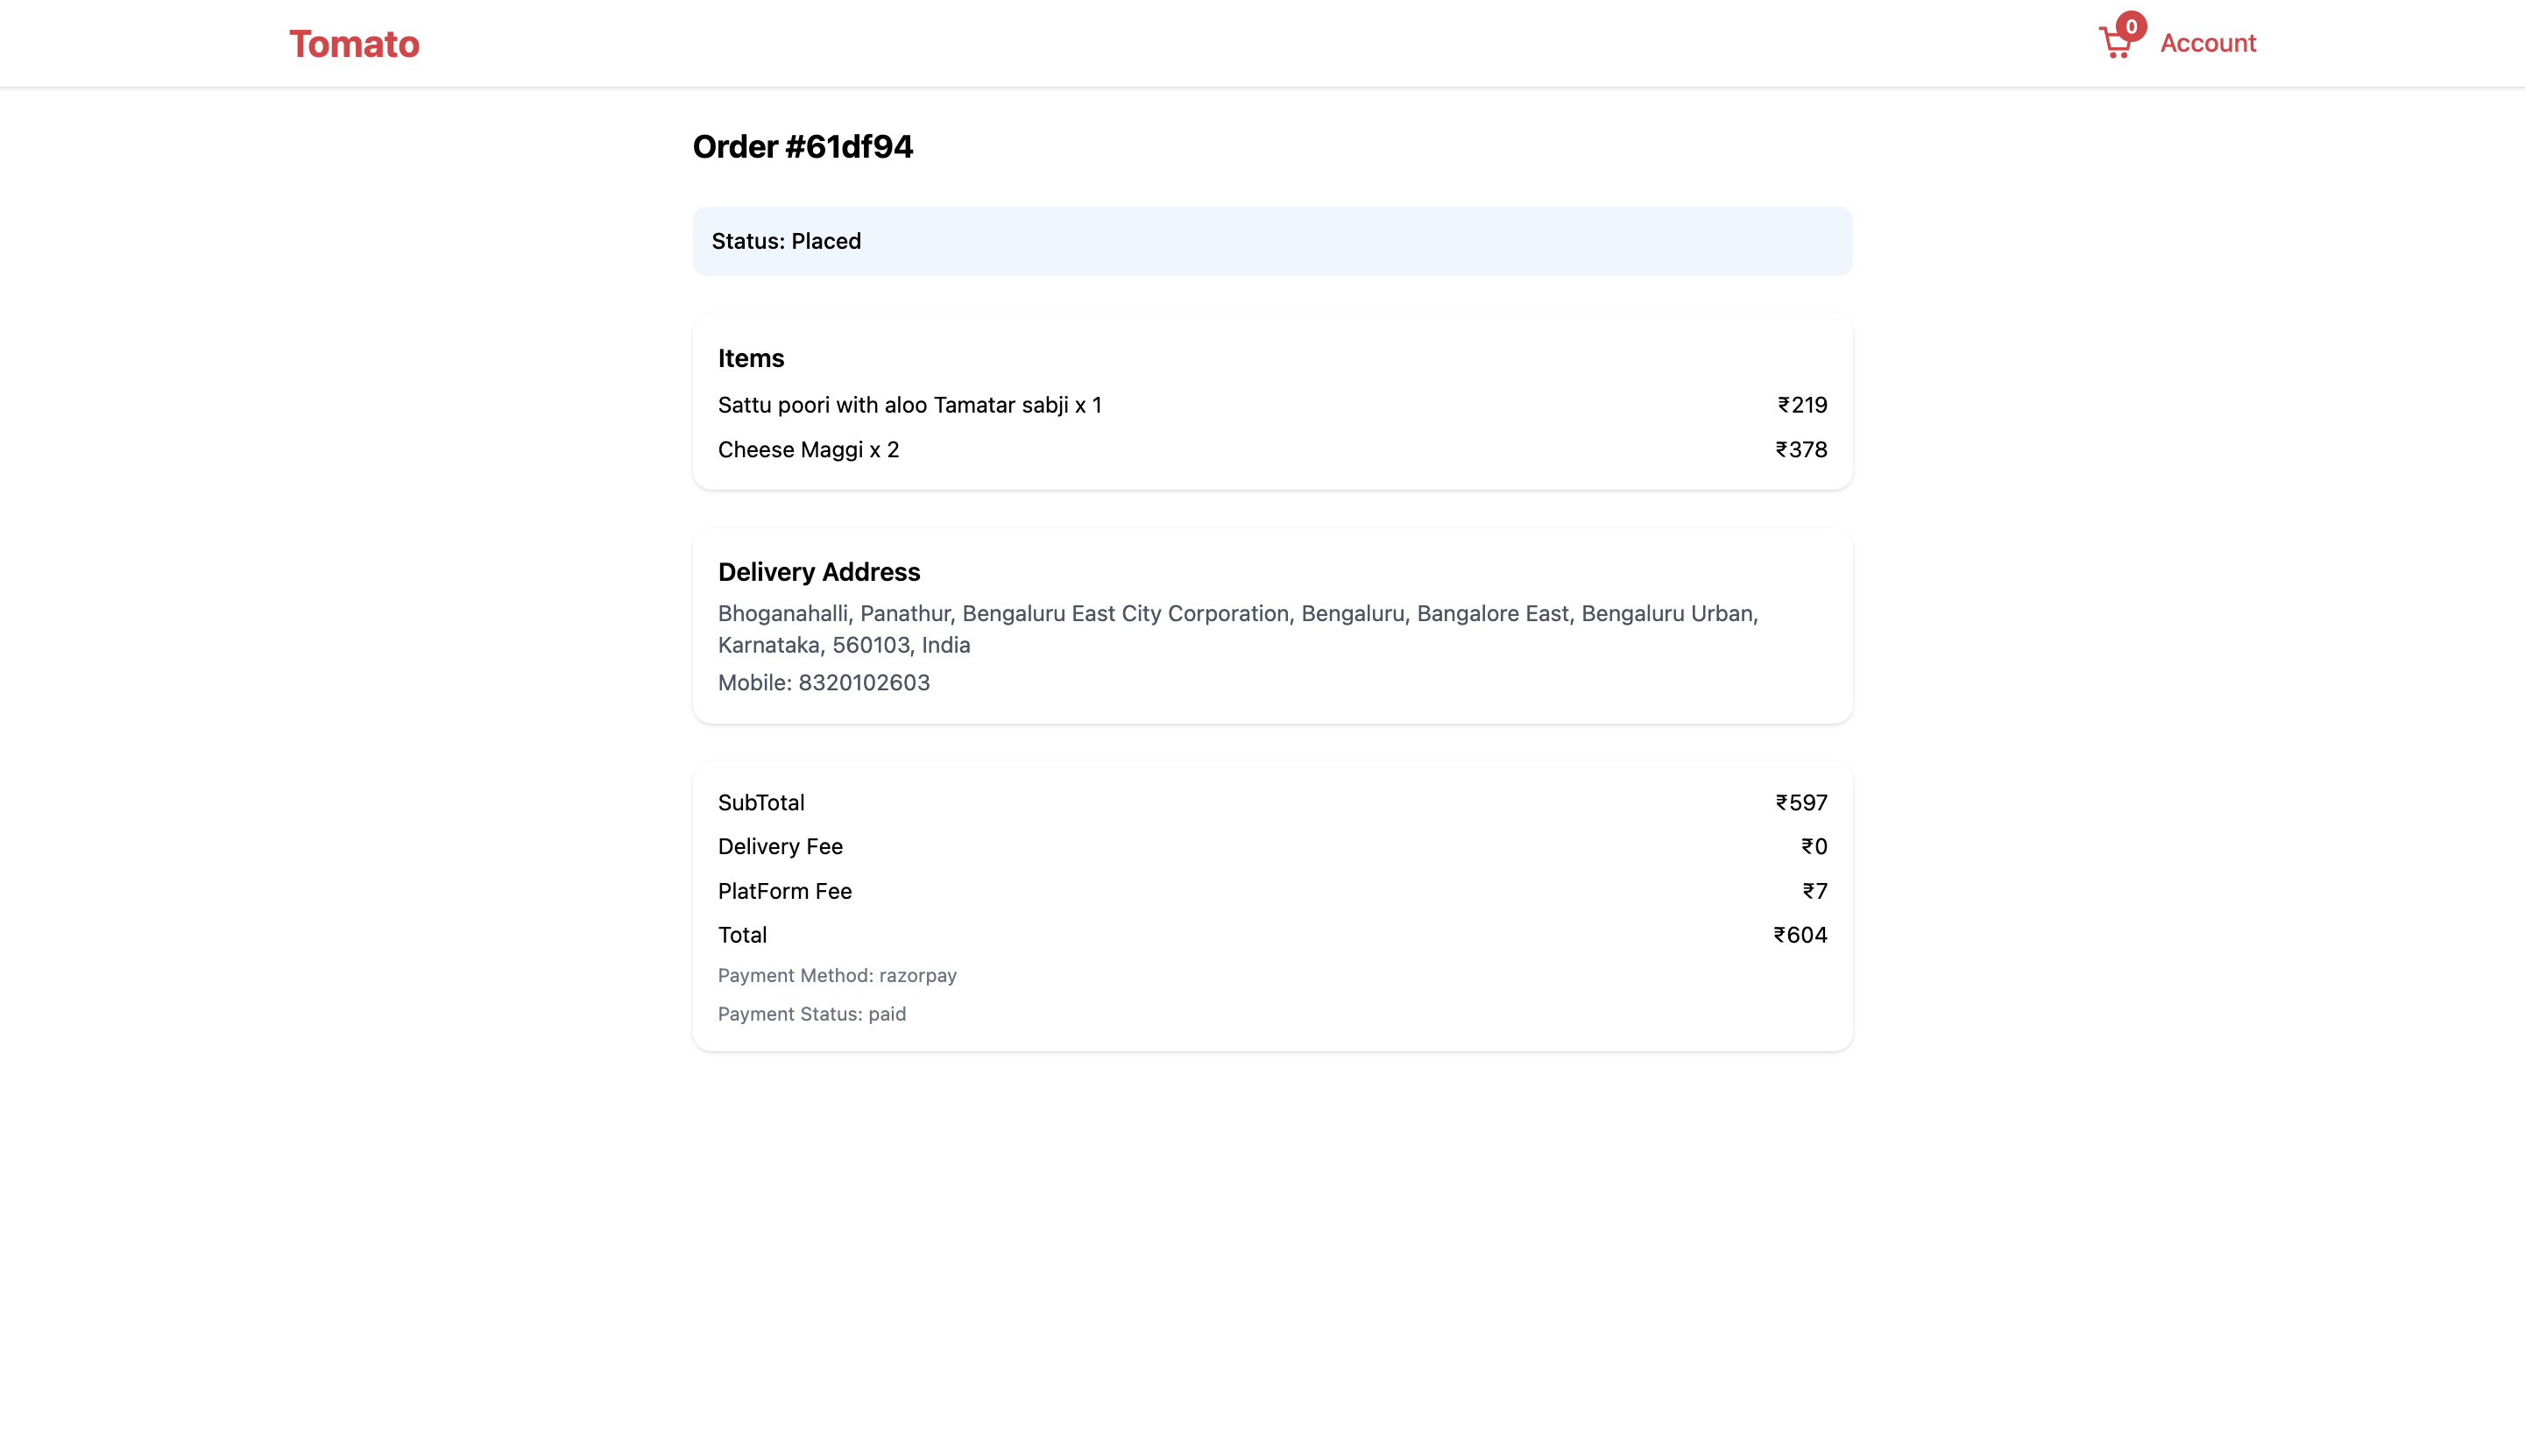This screenshot has height=1456, width=2525.
Task: Click the ₹378 item price
Action: click(x=1801, y=450)
